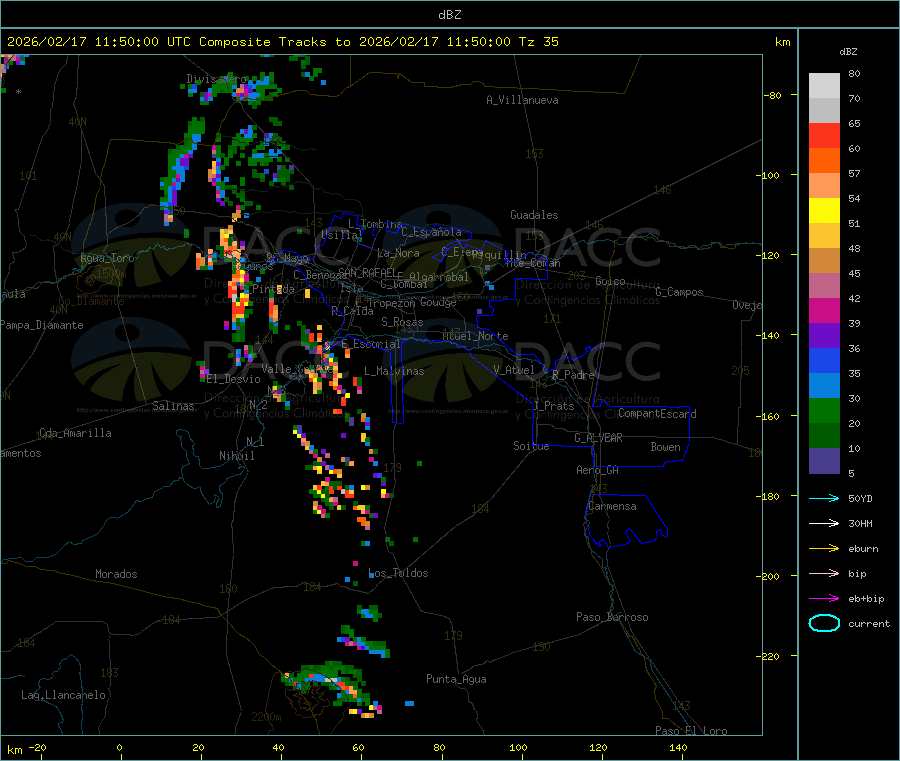Click the Goudge map label
Image resolution: width=900 pixels, height=761 pixels.
click(x=438, y=302)
